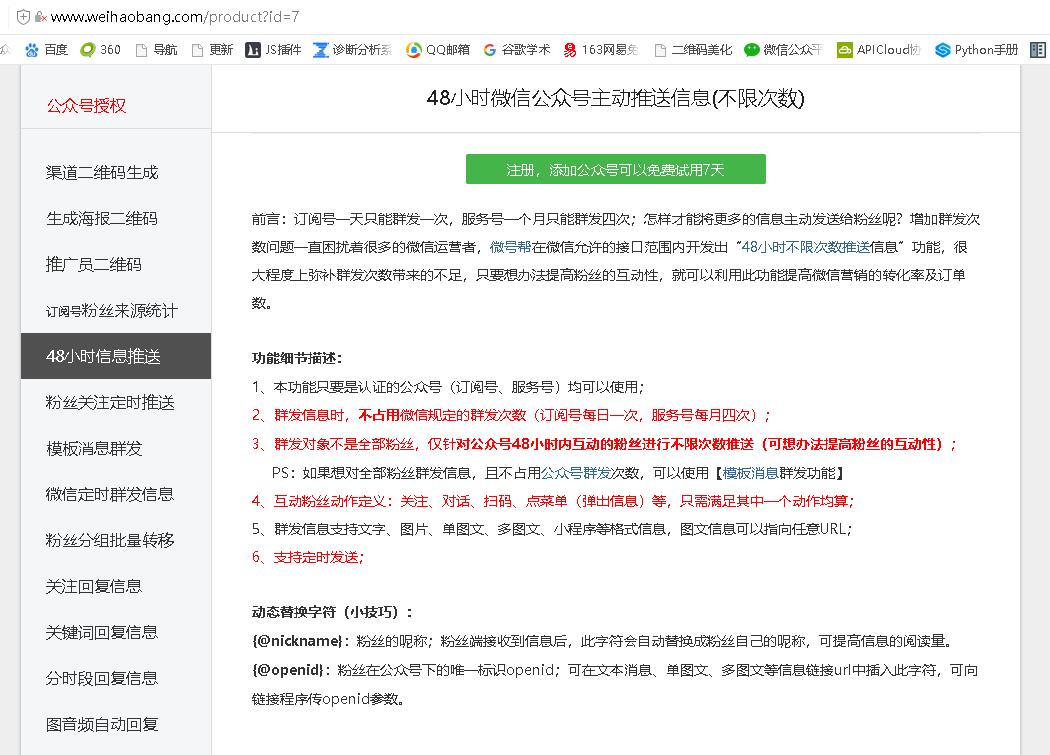Click red item 2 about 不占用群发次数
Screen dimensions: 1050x755
512,415
